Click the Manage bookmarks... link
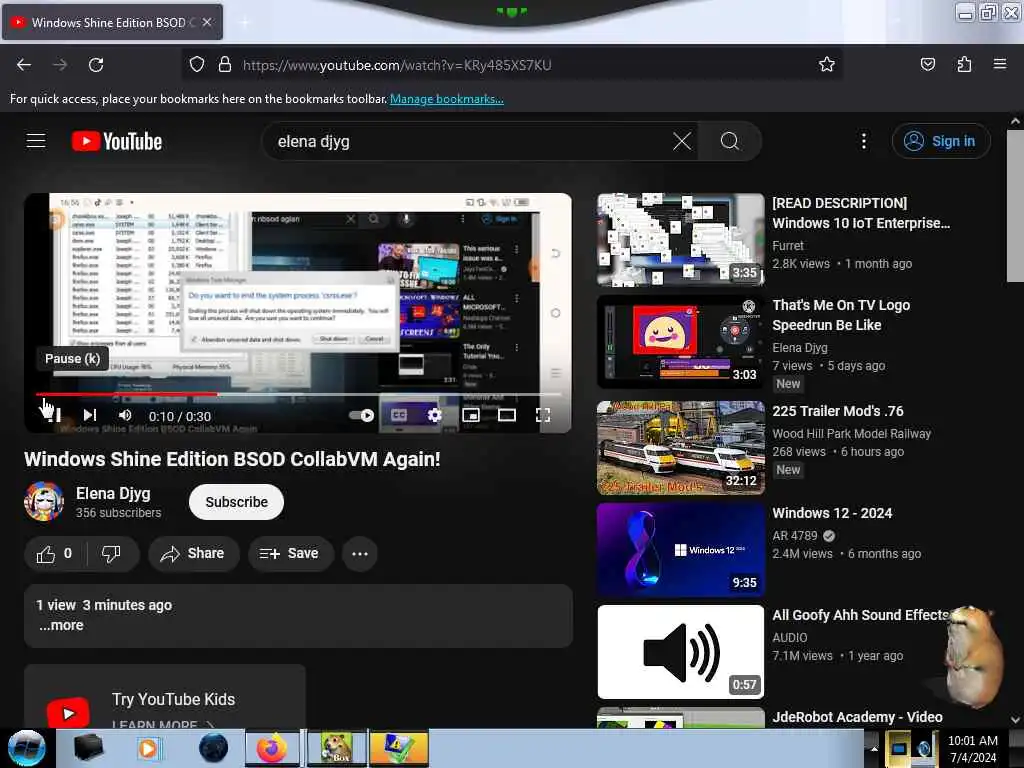 [447, 99]
